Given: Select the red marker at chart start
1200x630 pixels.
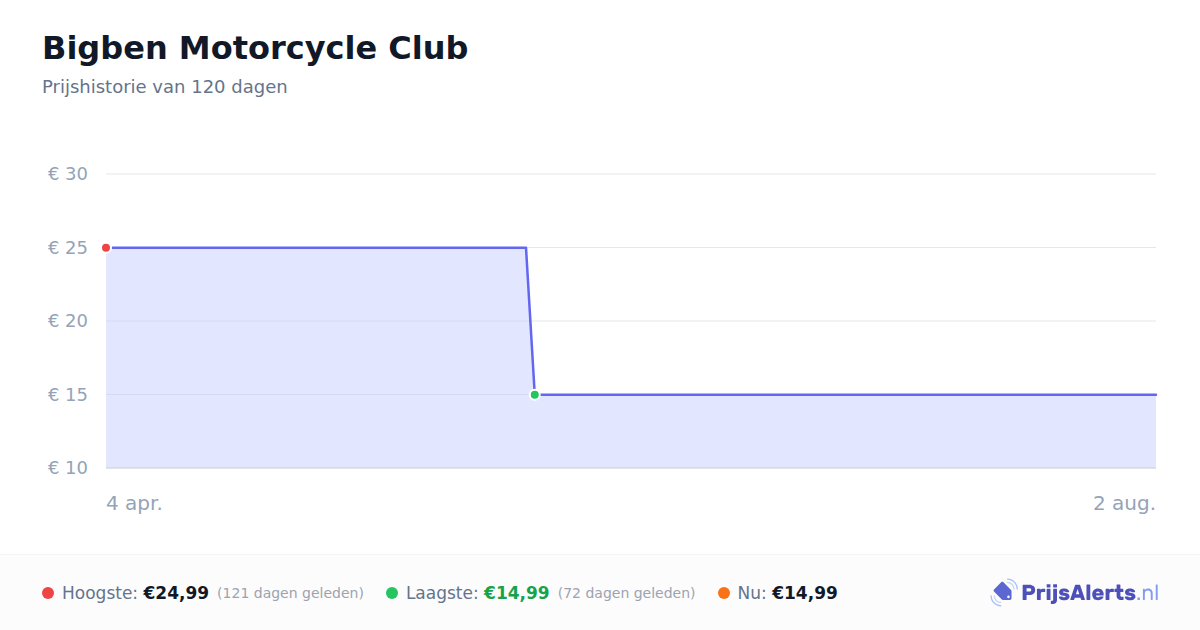Looking at the screenshot, I should [106, 248].
